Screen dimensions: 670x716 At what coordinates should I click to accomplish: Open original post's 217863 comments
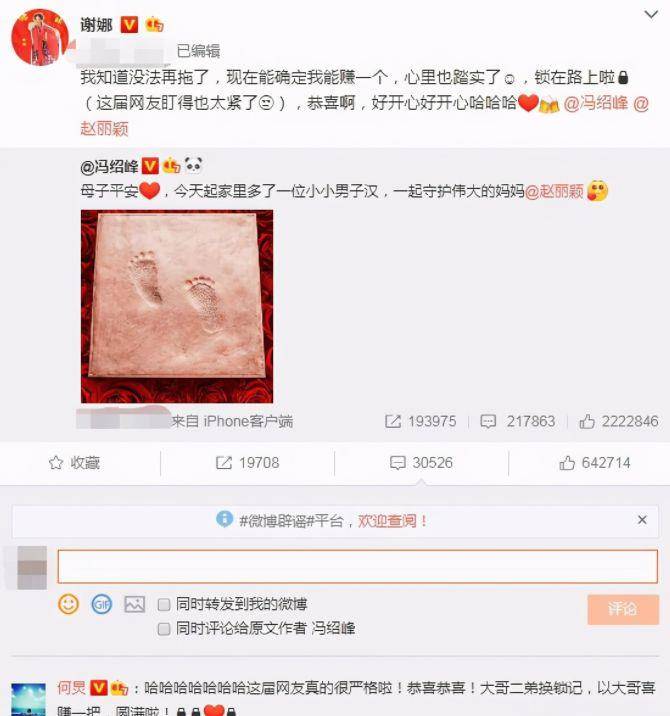pos(517,421)
